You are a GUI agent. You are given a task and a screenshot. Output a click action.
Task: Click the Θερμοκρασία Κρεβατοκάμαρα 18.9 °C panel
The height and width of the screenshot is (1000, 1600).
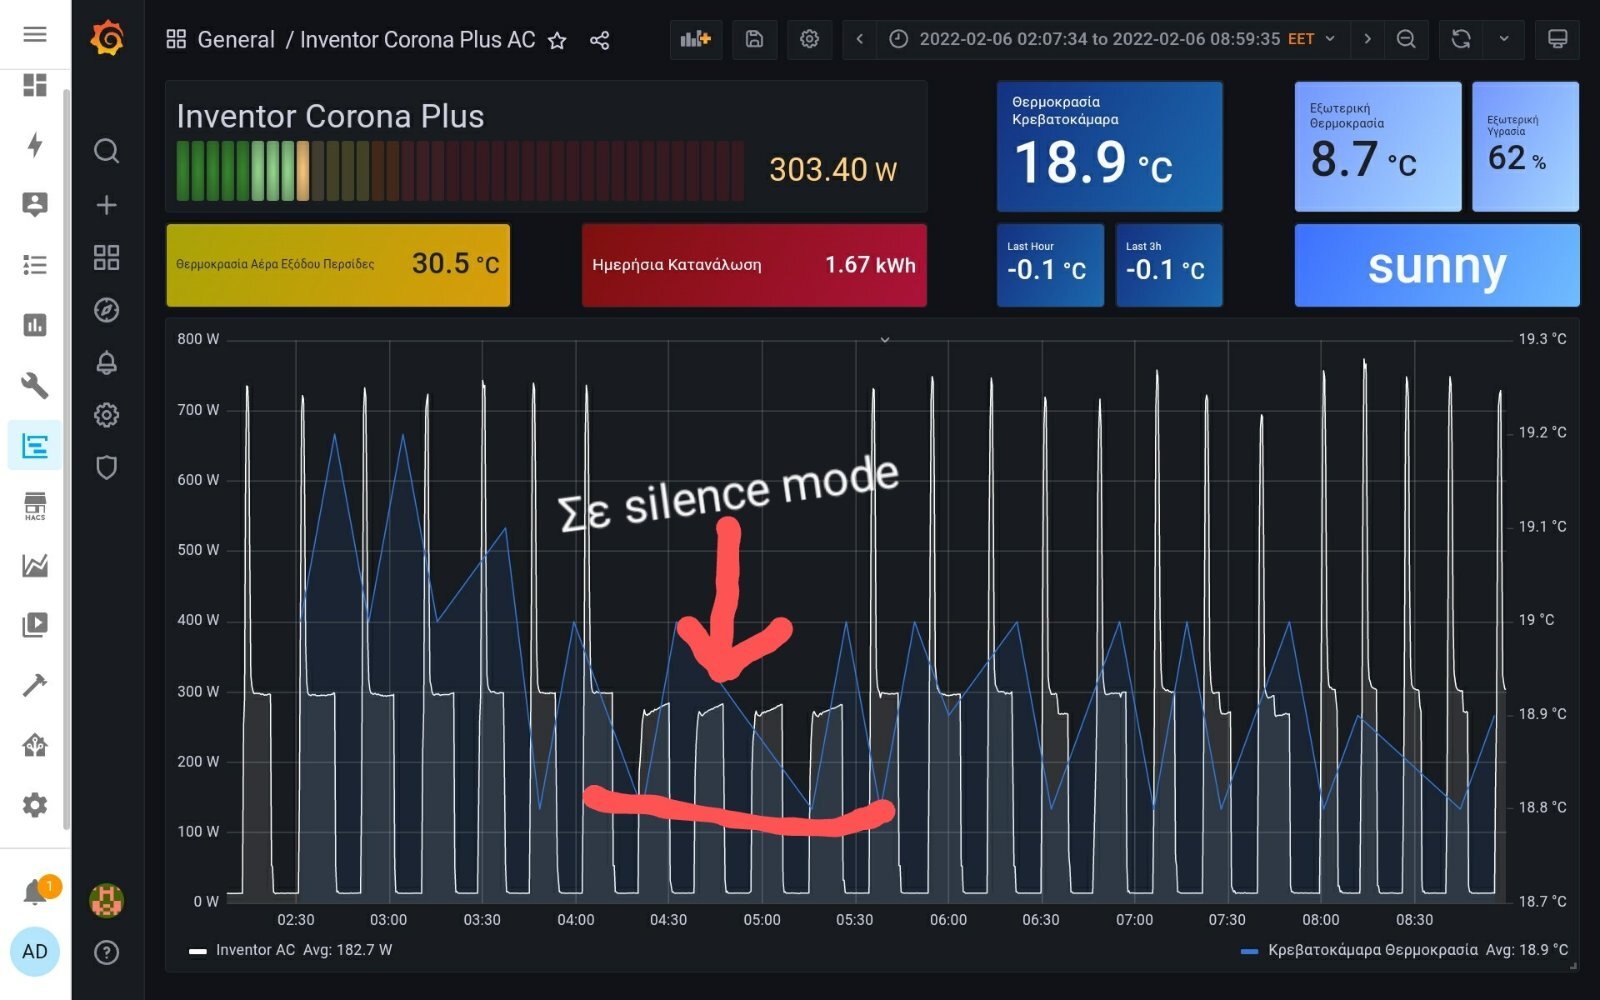[1109, 146]
